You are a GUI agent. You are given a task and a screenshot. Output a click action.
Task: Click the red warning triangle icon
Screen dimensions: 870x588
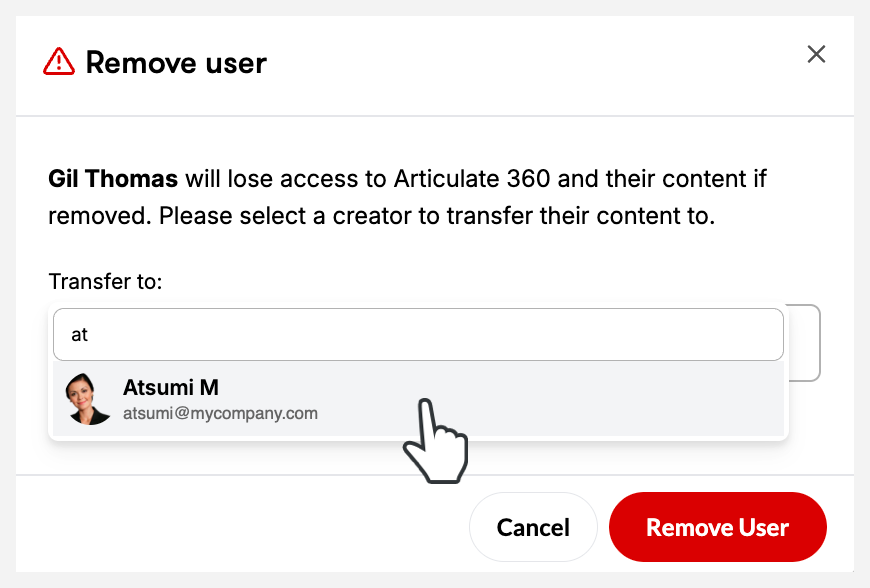(59, 62)
